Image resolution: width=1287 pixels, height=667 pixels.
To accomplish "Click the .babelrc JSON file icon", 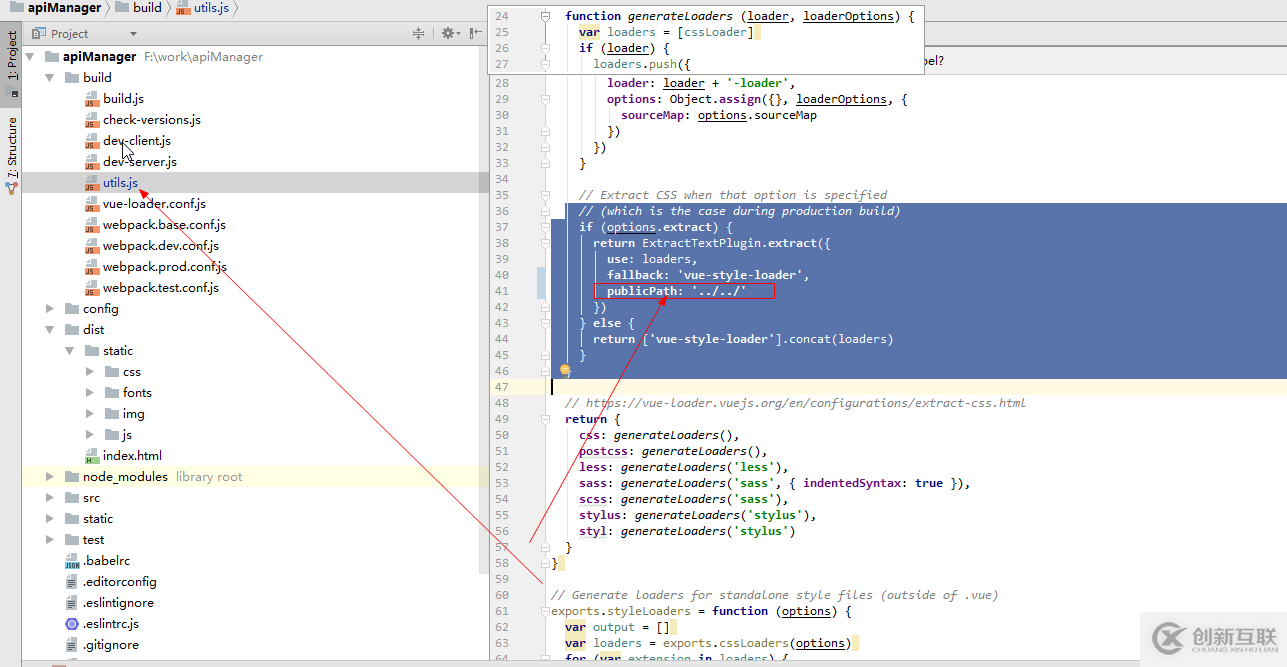I will pos(71,561).
